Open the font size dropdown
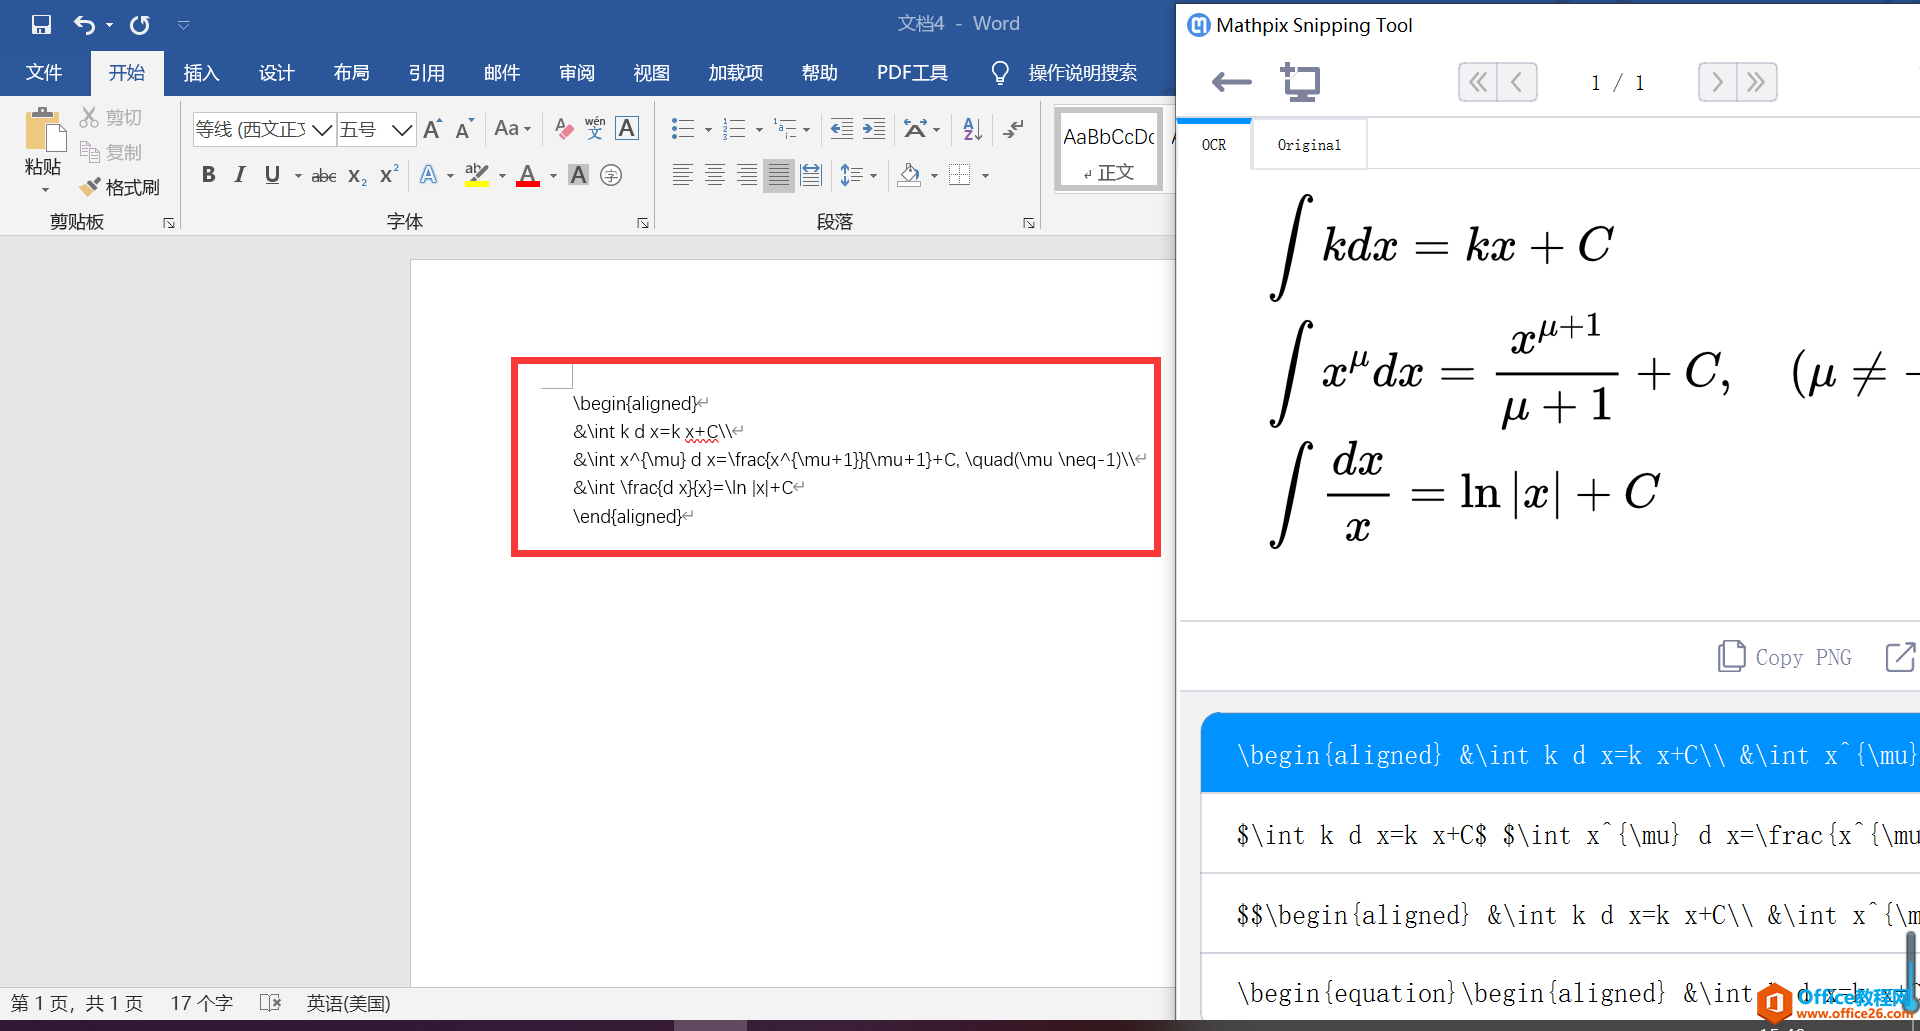Viewport: 1920px width, 1031px height. coord(401,129)
